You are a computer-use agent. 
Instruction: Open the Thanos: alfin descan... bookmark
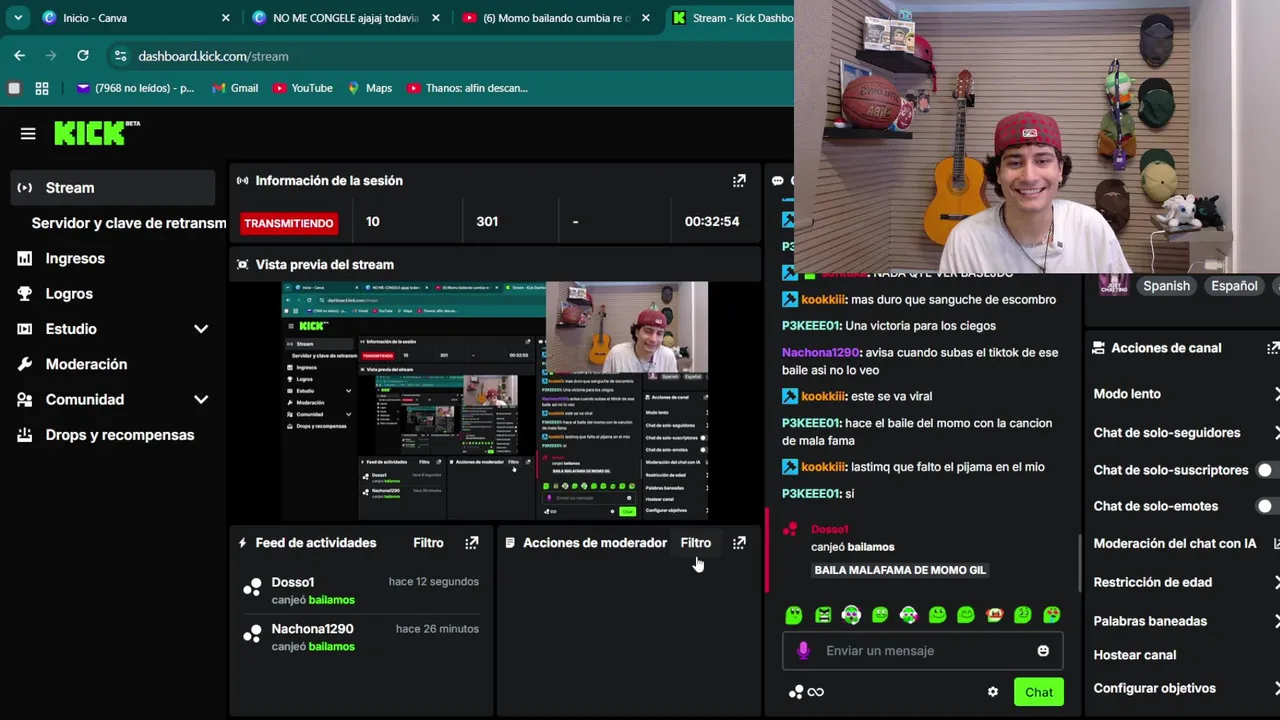[x=467, y=88]
